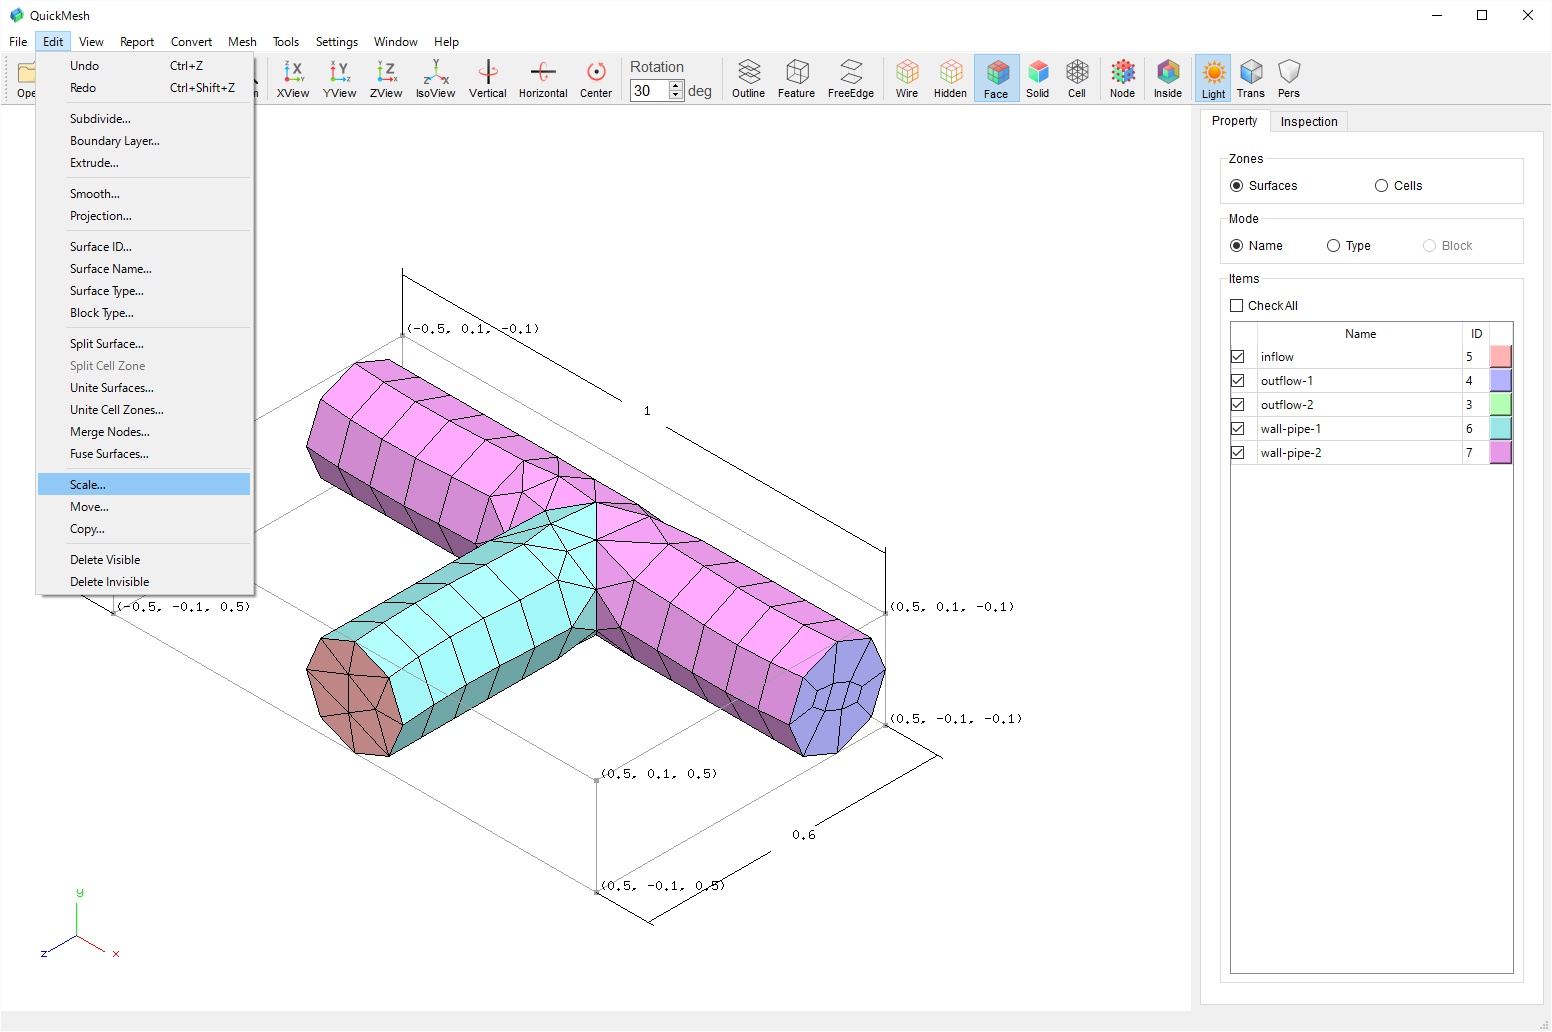The width and height of the screenshot is (1552, 1032).
Task: Rotate around the Horizontal axis
Action: [x=543, y=79]
